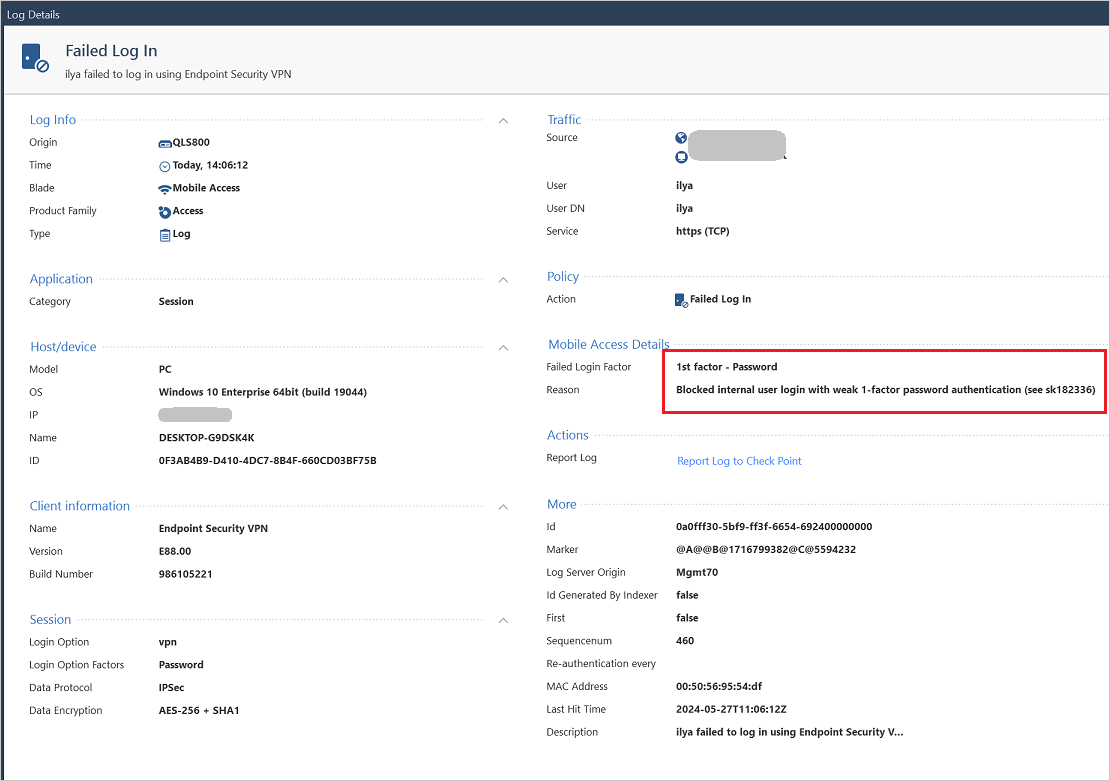This screenshot has width=1110, height=781.
Task: Click the QLS800 origin gateway icon
Action: [165, 143]
